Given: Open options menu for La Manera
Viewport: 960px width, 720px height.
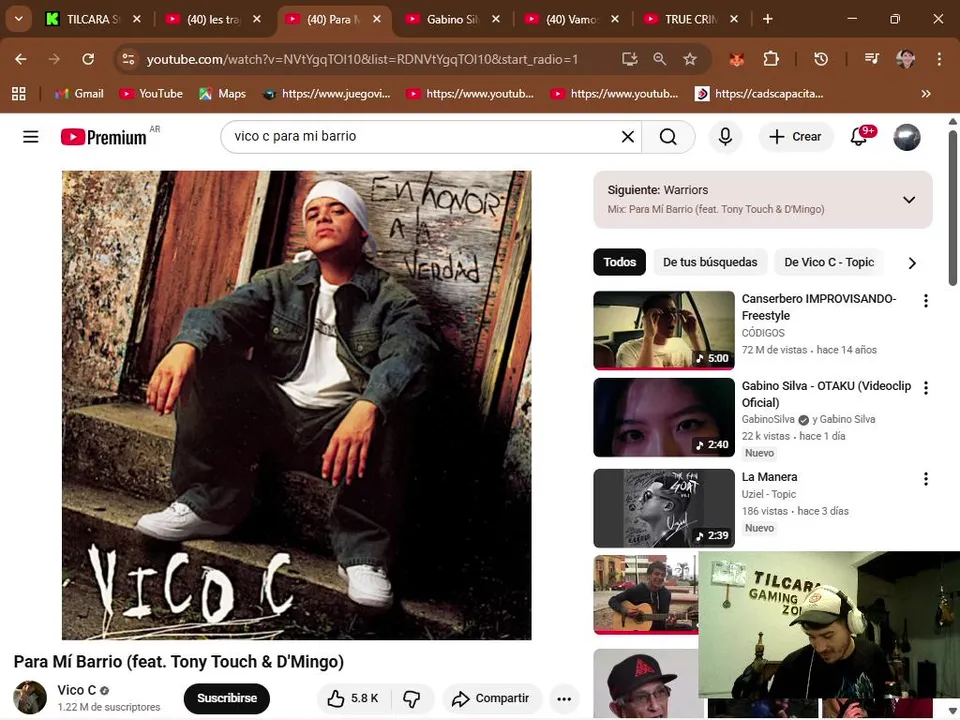Looking at the screenshot, I should [926, 479].
